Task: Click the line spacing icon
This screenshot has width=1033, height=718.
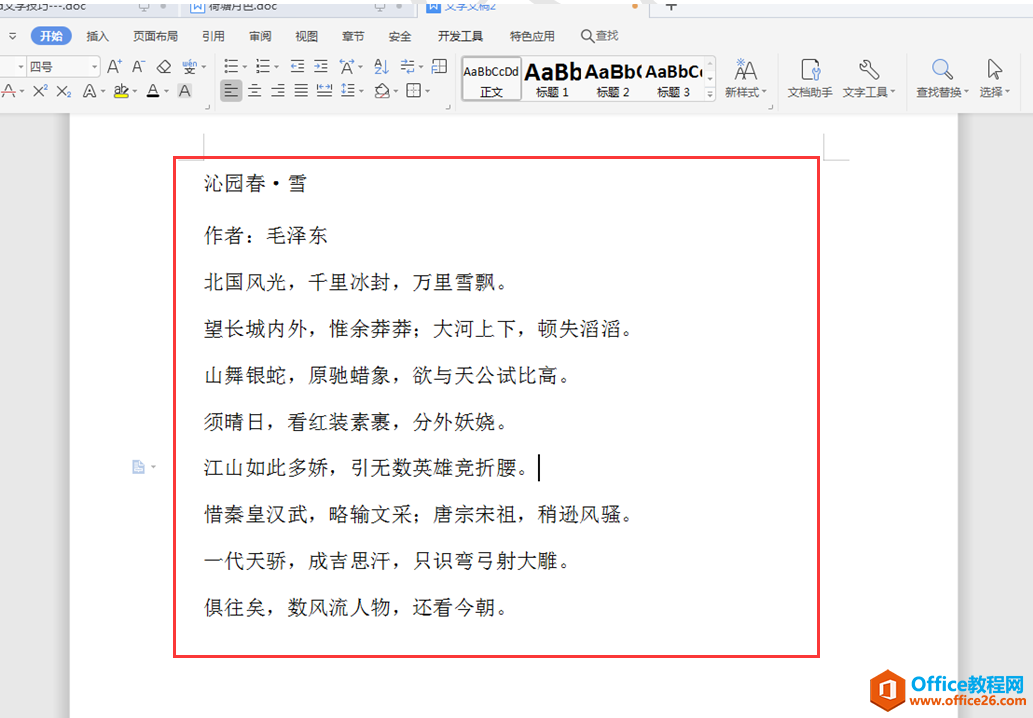Action: (x=348, y=91)
